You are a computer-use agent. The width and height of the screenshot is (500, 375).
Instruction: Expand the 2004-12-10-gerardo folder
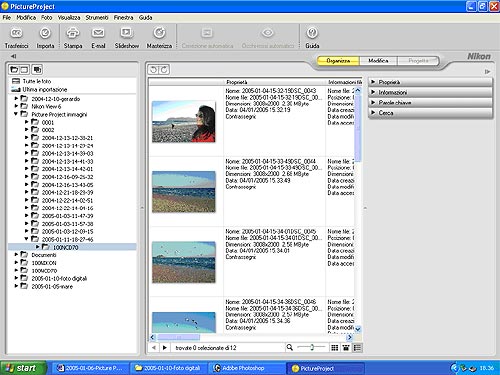point(16,99)
